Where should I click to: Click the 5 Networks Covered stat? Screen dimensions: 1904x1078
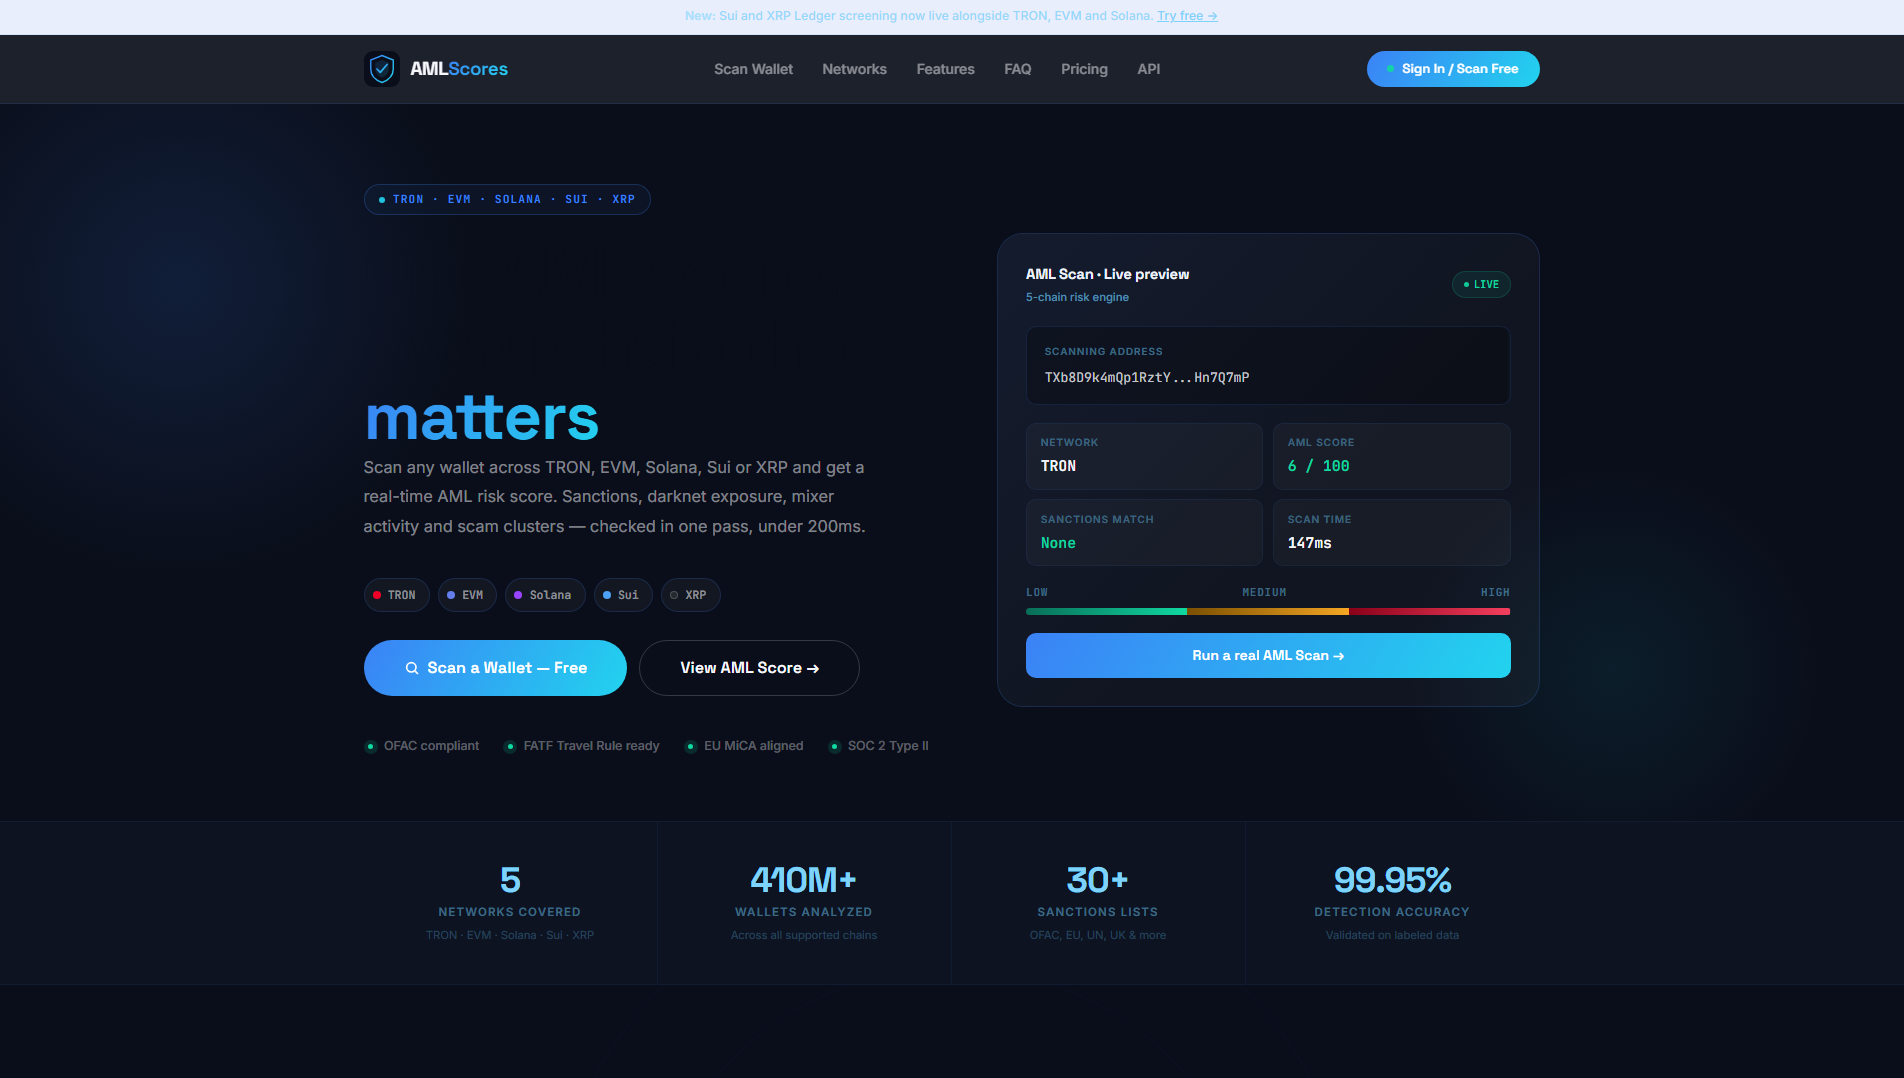tap(510, 903)
